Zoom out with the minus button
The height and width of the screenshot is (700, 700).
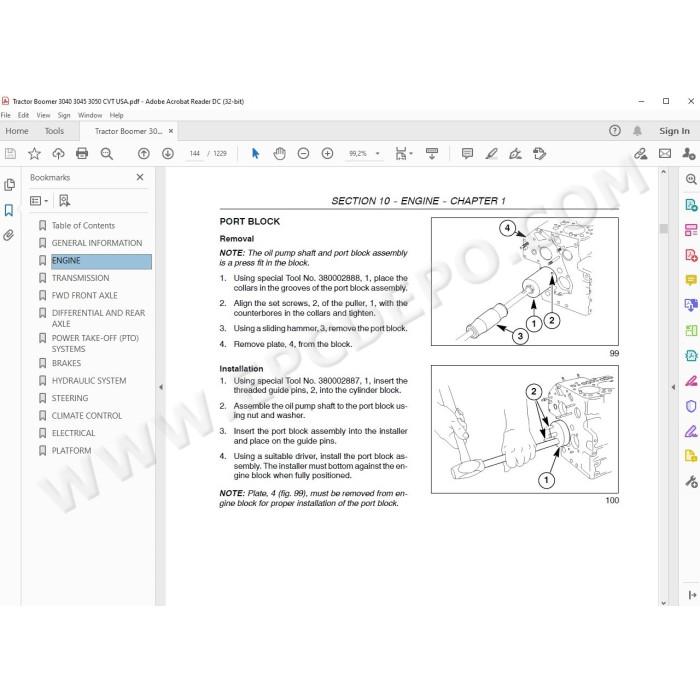click(304, 154)
